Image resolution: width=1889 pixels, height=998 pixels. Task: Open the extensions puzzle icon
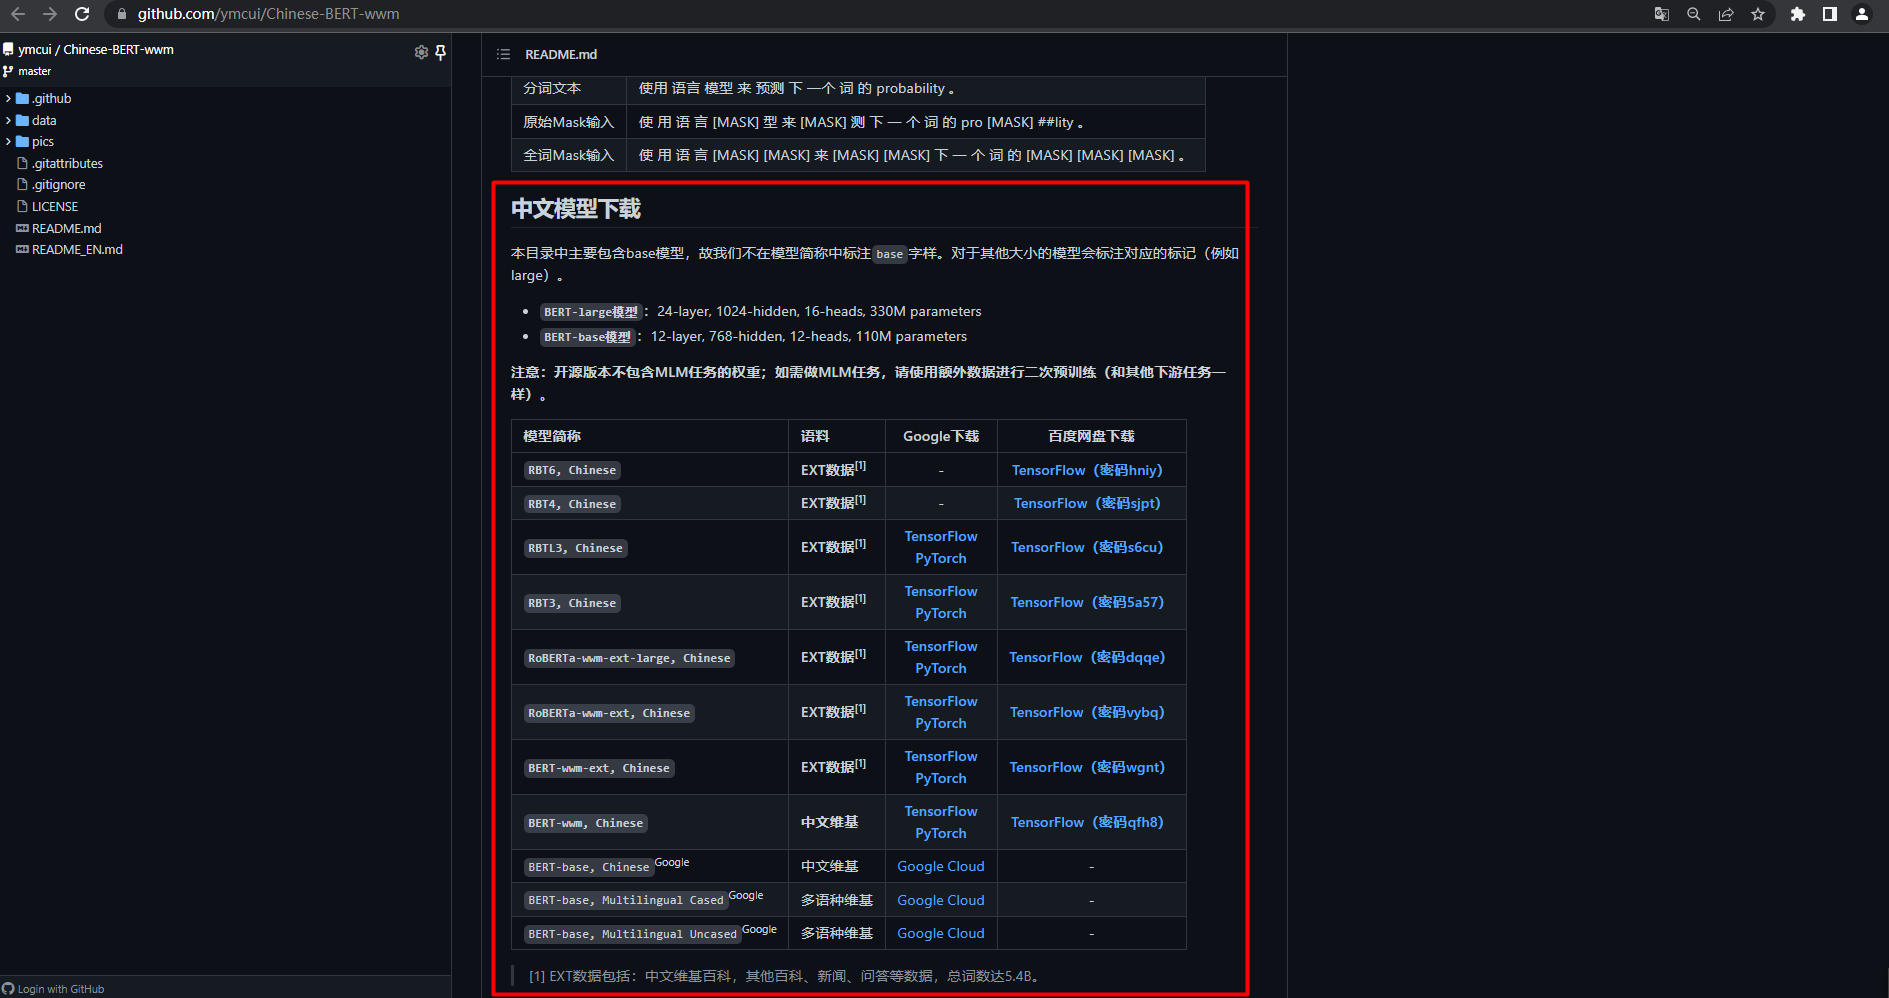(1798, 14)
